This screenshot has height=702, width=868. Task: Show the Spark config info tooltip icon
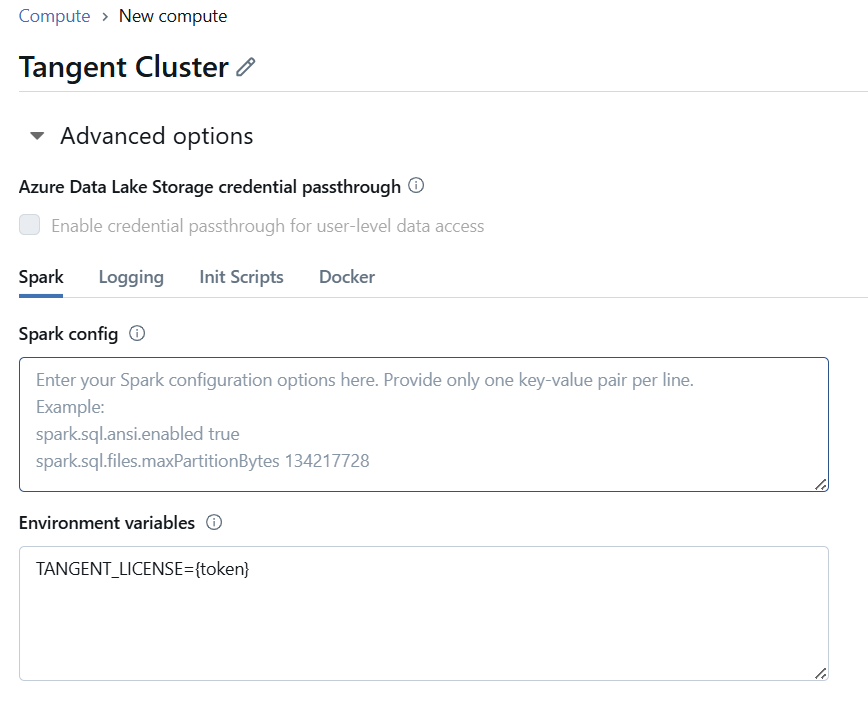pos(137,334)
